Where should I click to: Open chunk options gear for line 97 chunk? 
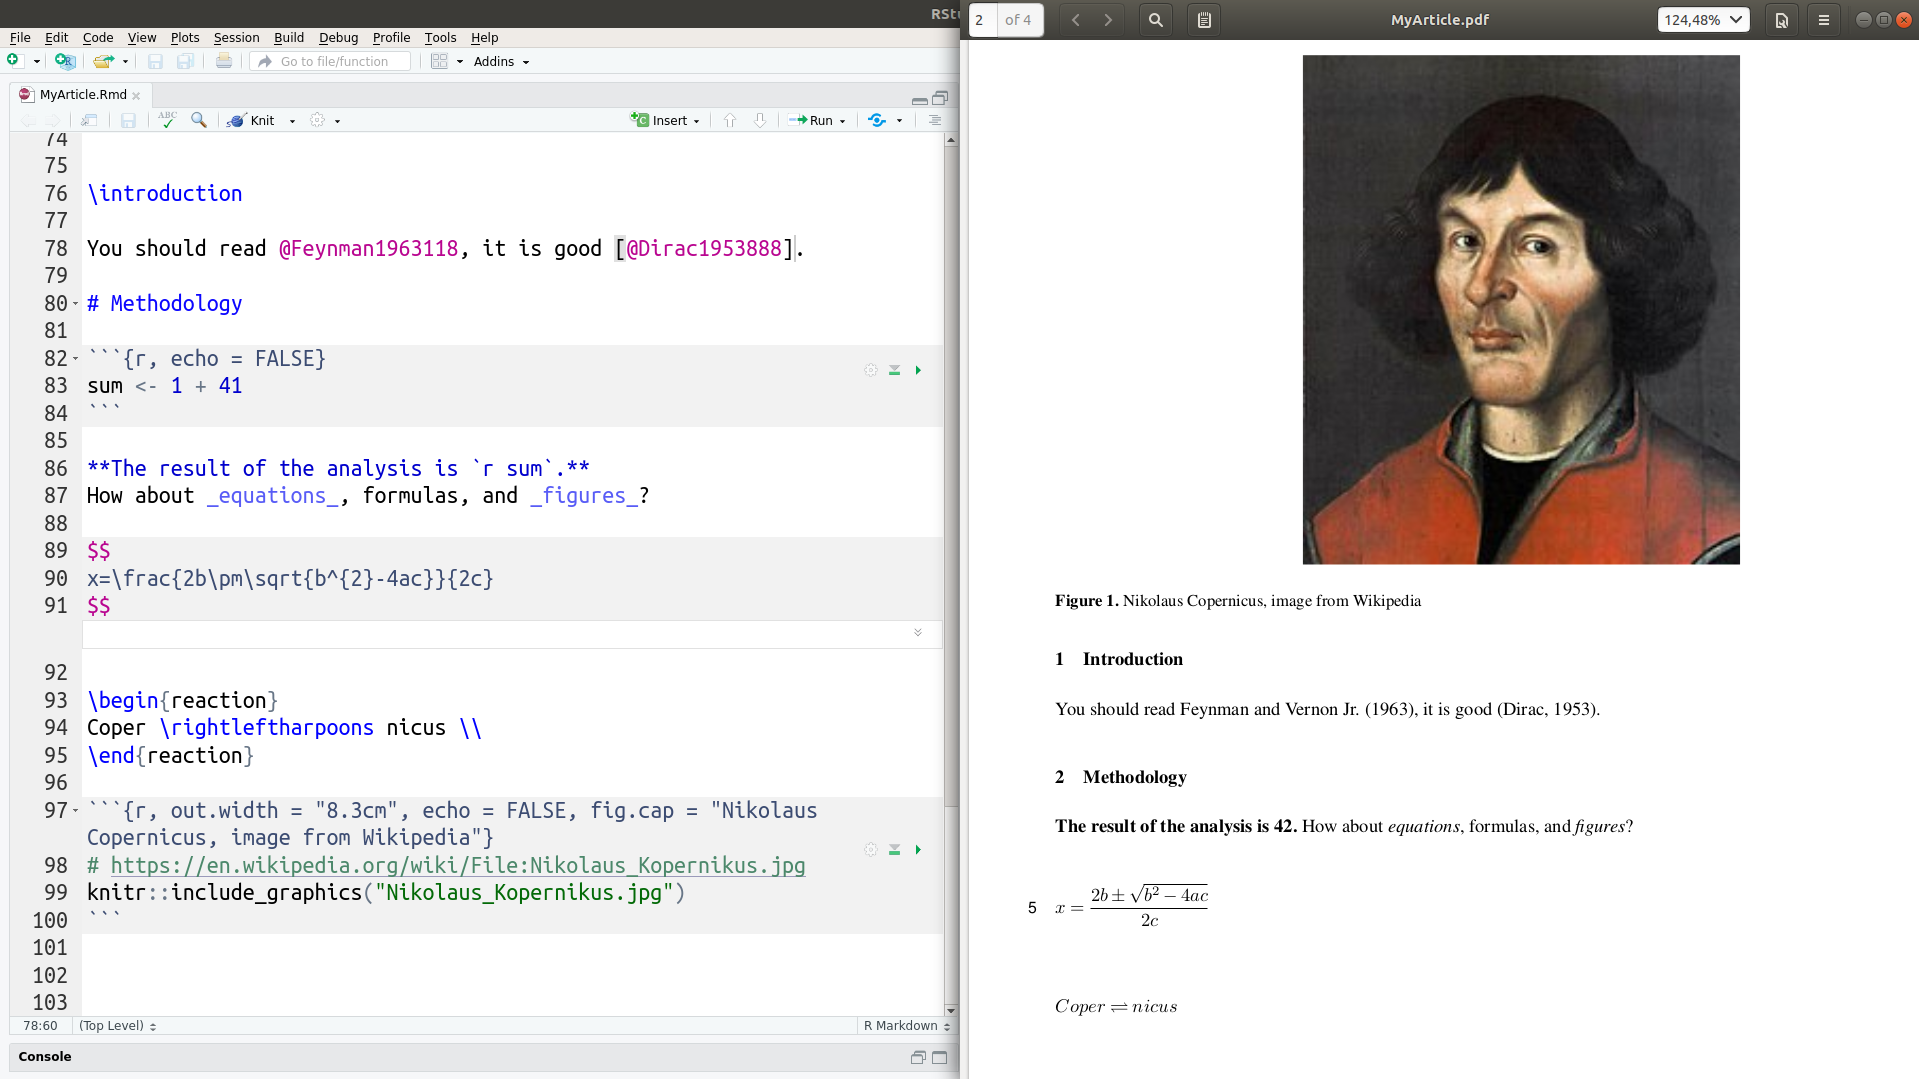tap(871, 850)
